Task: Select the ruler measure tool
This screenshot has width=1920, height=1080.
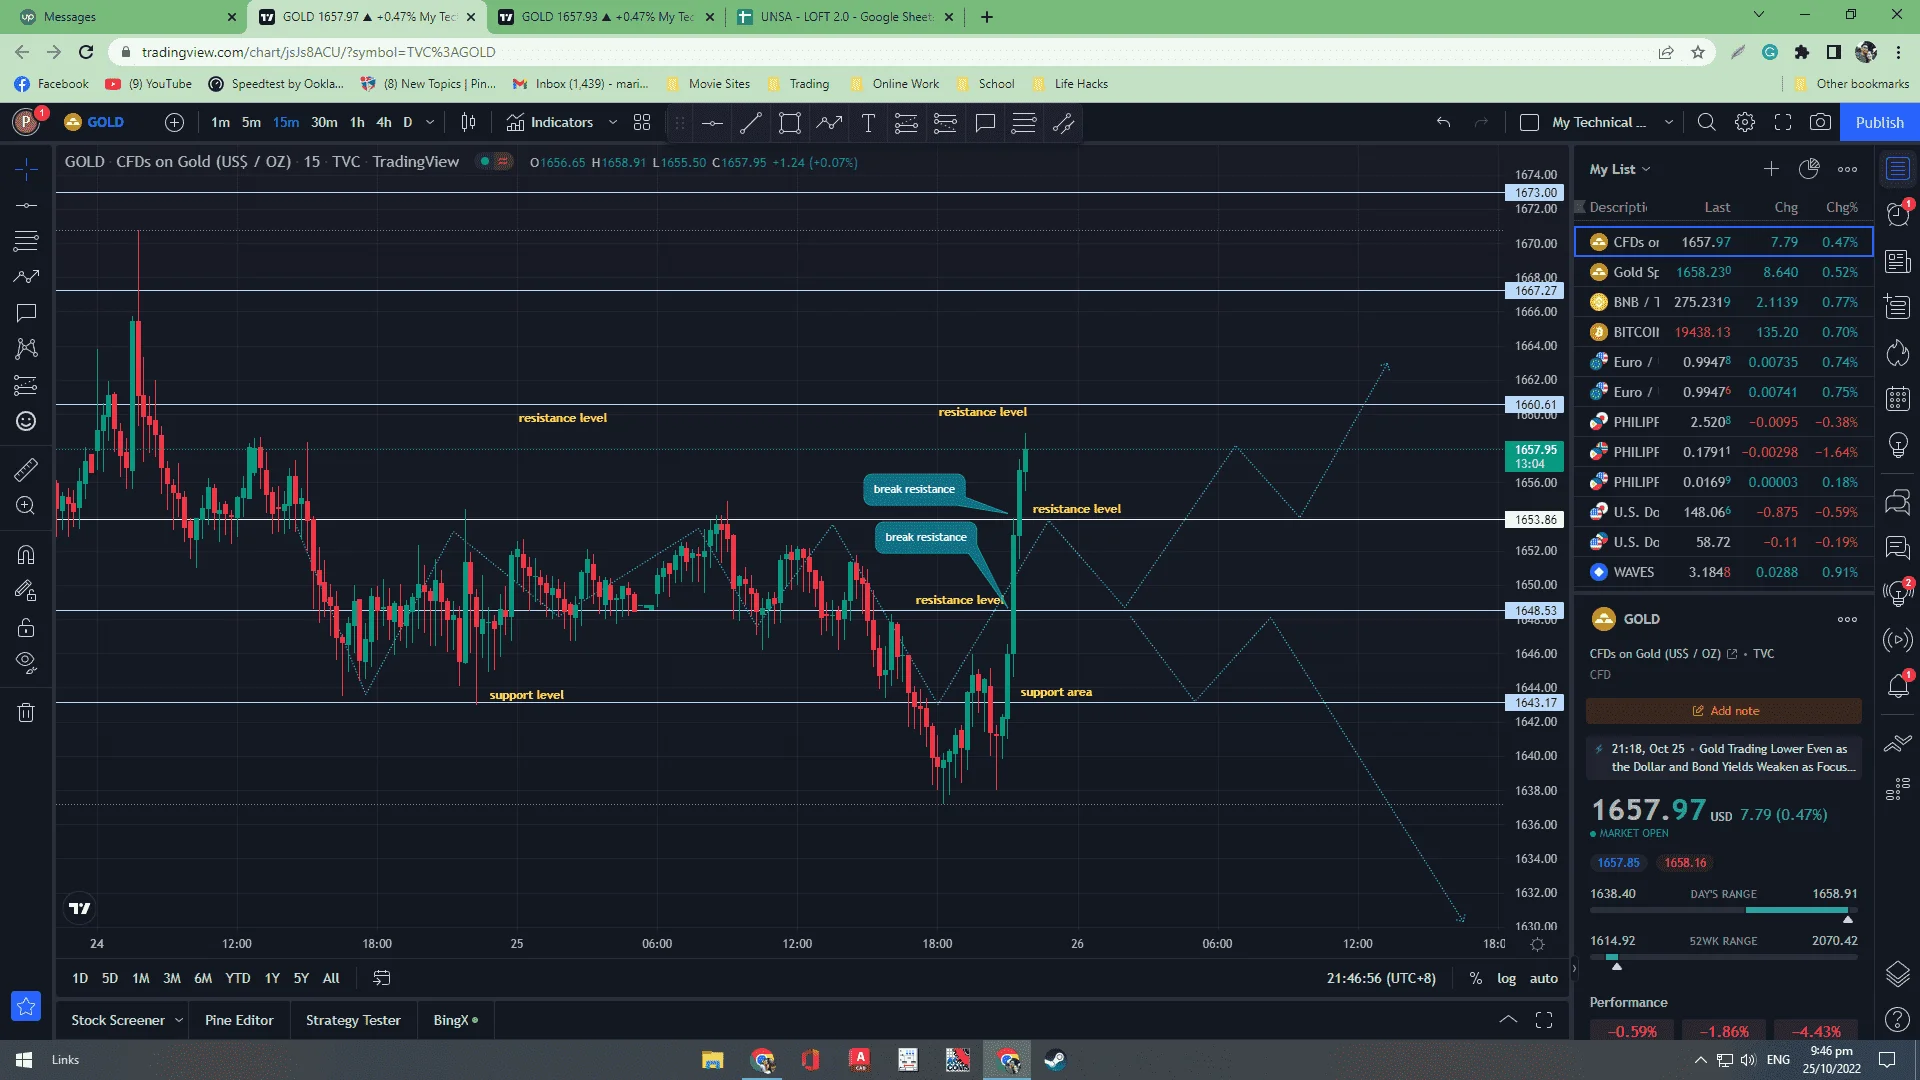Action: pos(26,469)
